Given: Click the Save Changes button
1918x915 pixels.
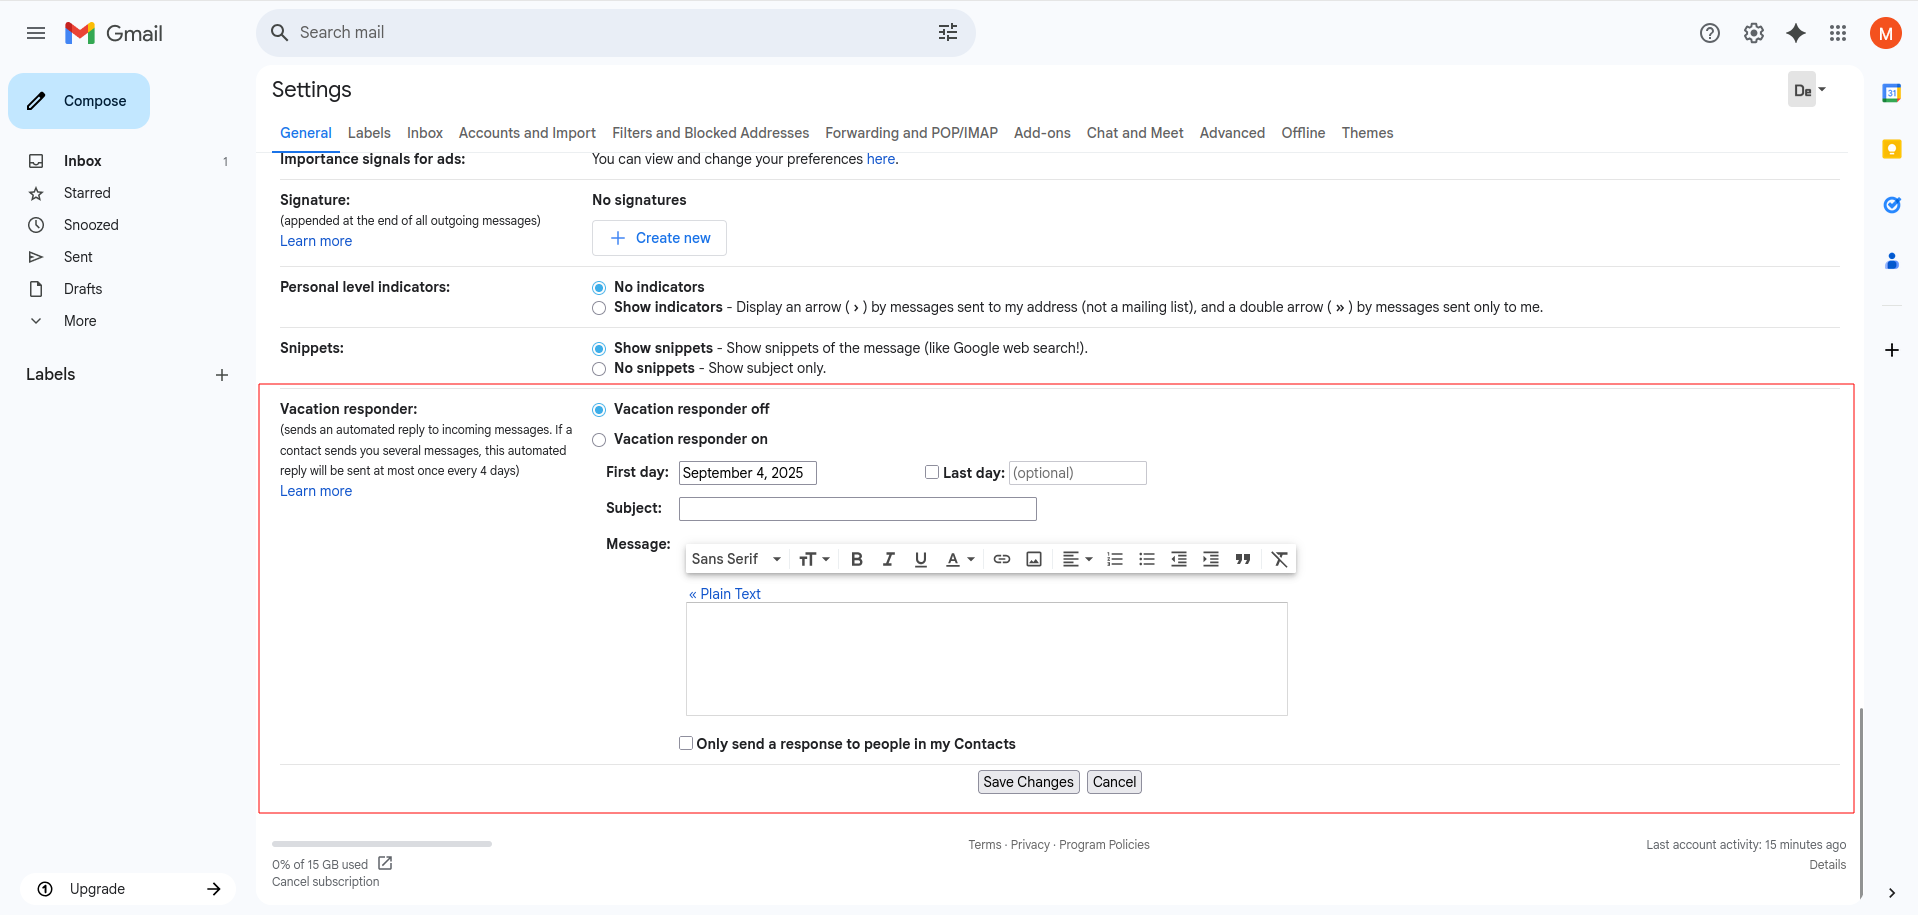Looking at the screenshot, I should pyautogui.click(x=1028, y=782).
